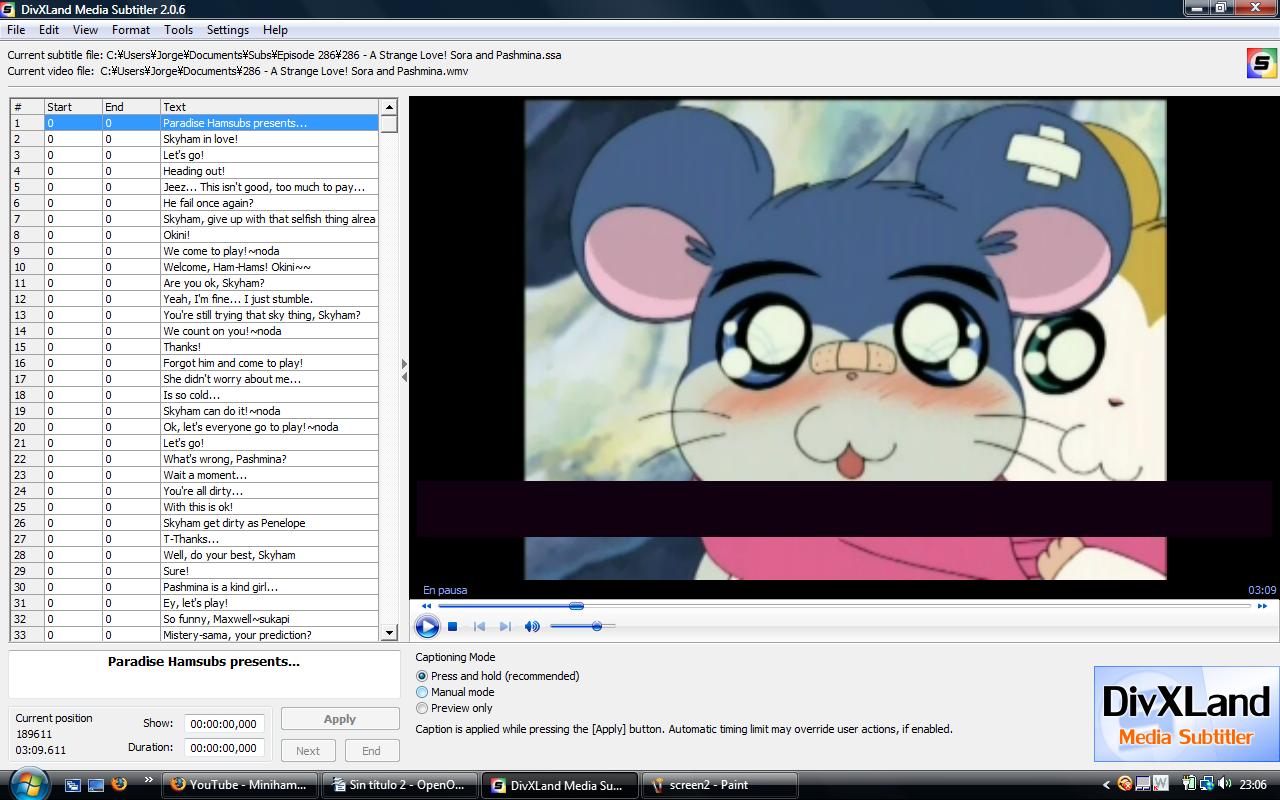
Task: Click the End column header
Action: pyautogui.click(x=131, y=107)
